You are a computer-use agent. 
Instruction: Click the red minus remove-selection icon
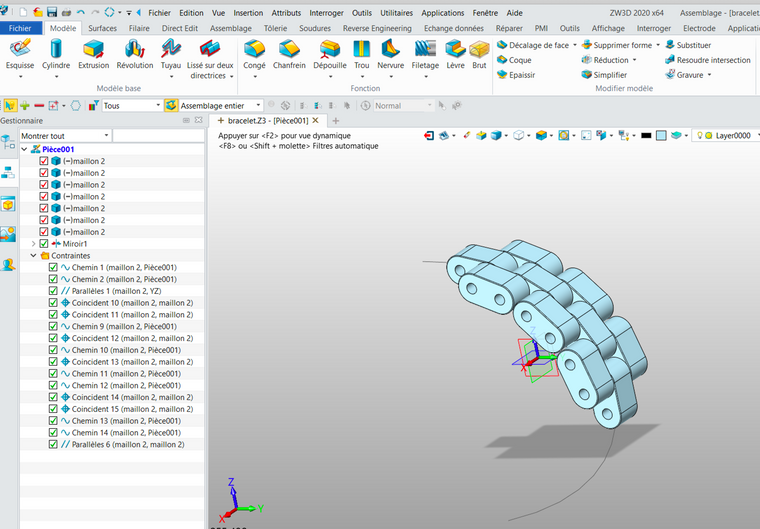point(39,105)
